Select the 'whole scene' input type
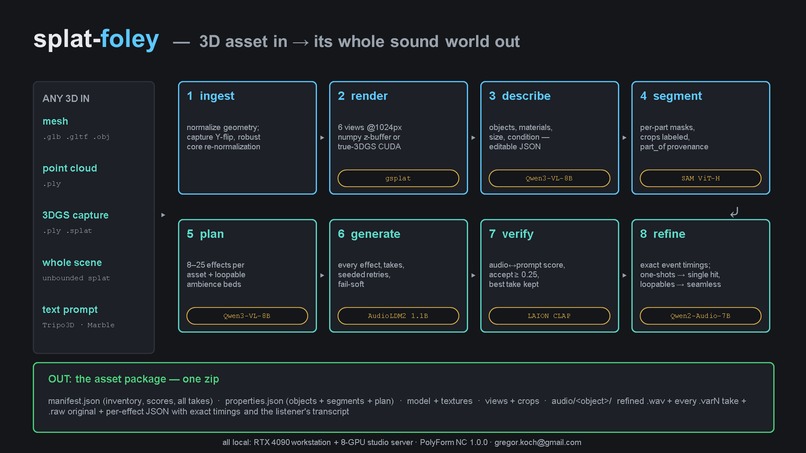806x453 pixels. pos(72,262)
